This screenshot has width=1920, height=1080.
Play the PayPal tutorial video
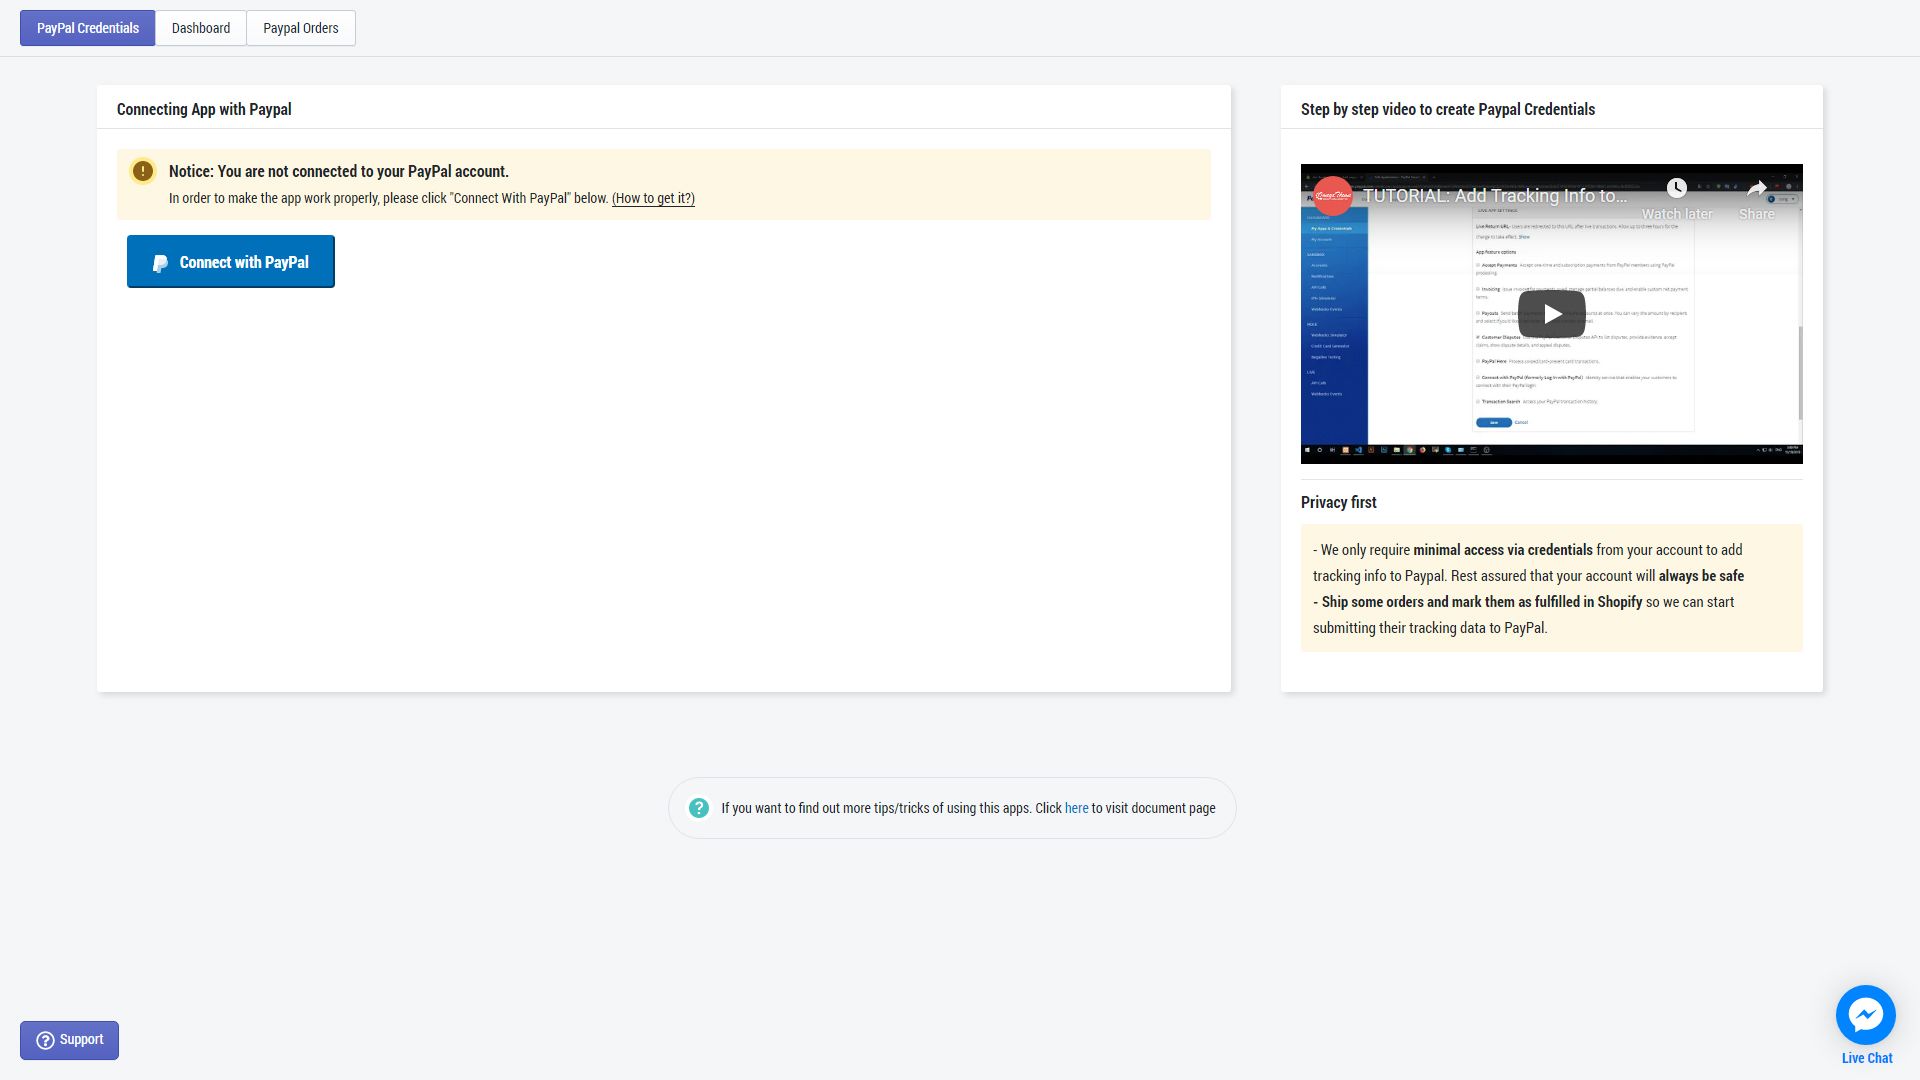coord(1551,314)
